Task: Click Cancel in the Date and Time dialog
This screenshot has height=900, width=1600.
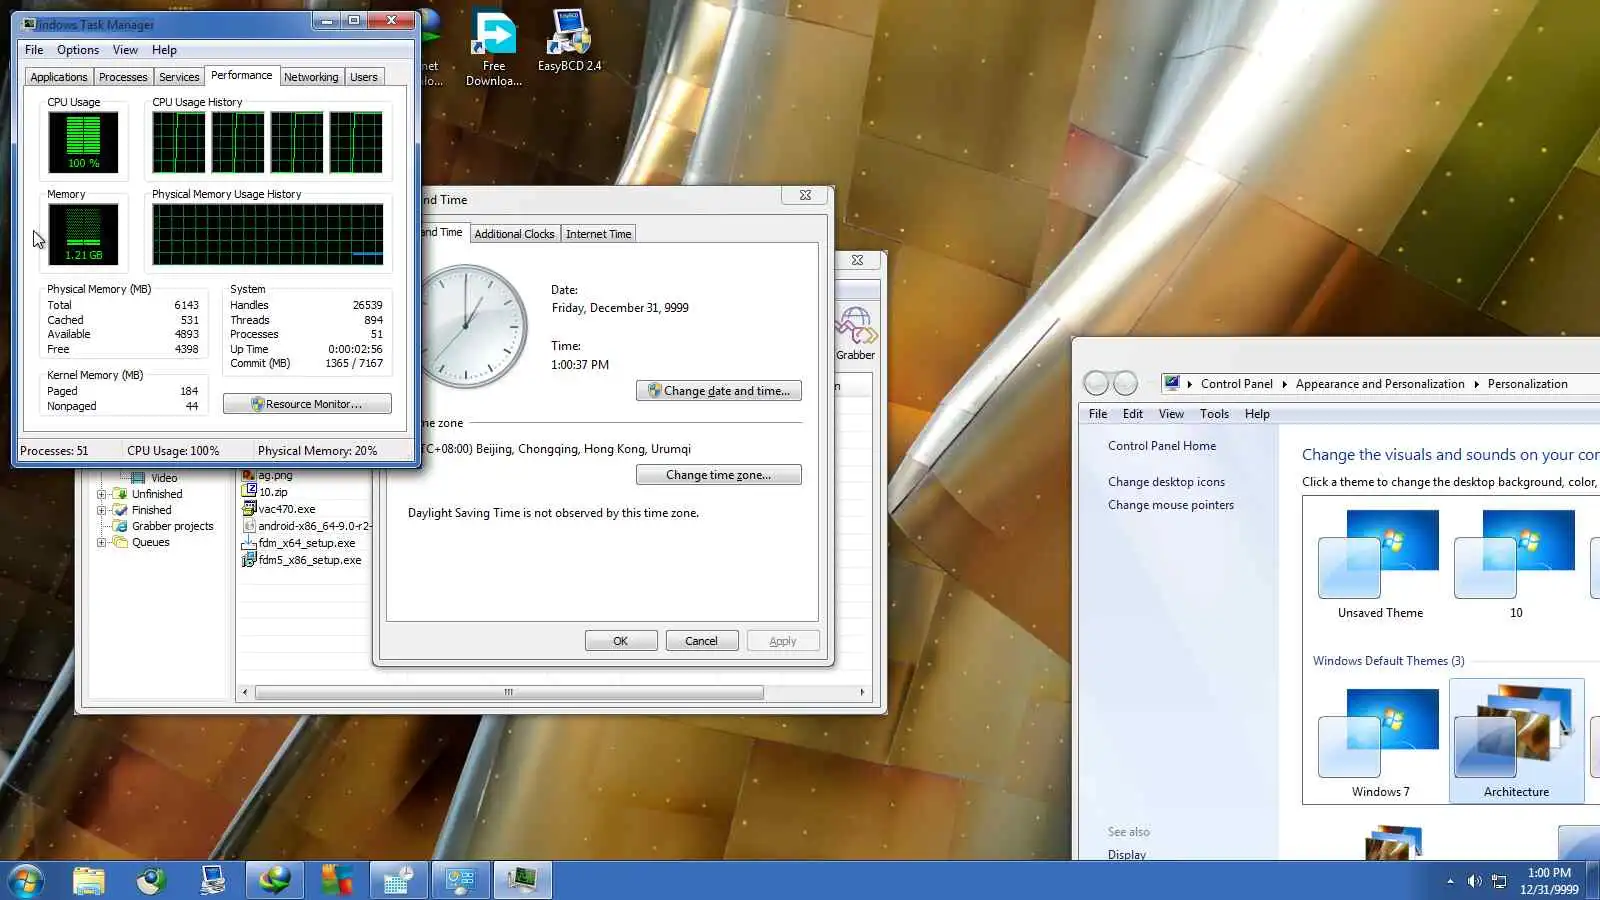Action: pyautogui.click(x=702, y=641)
